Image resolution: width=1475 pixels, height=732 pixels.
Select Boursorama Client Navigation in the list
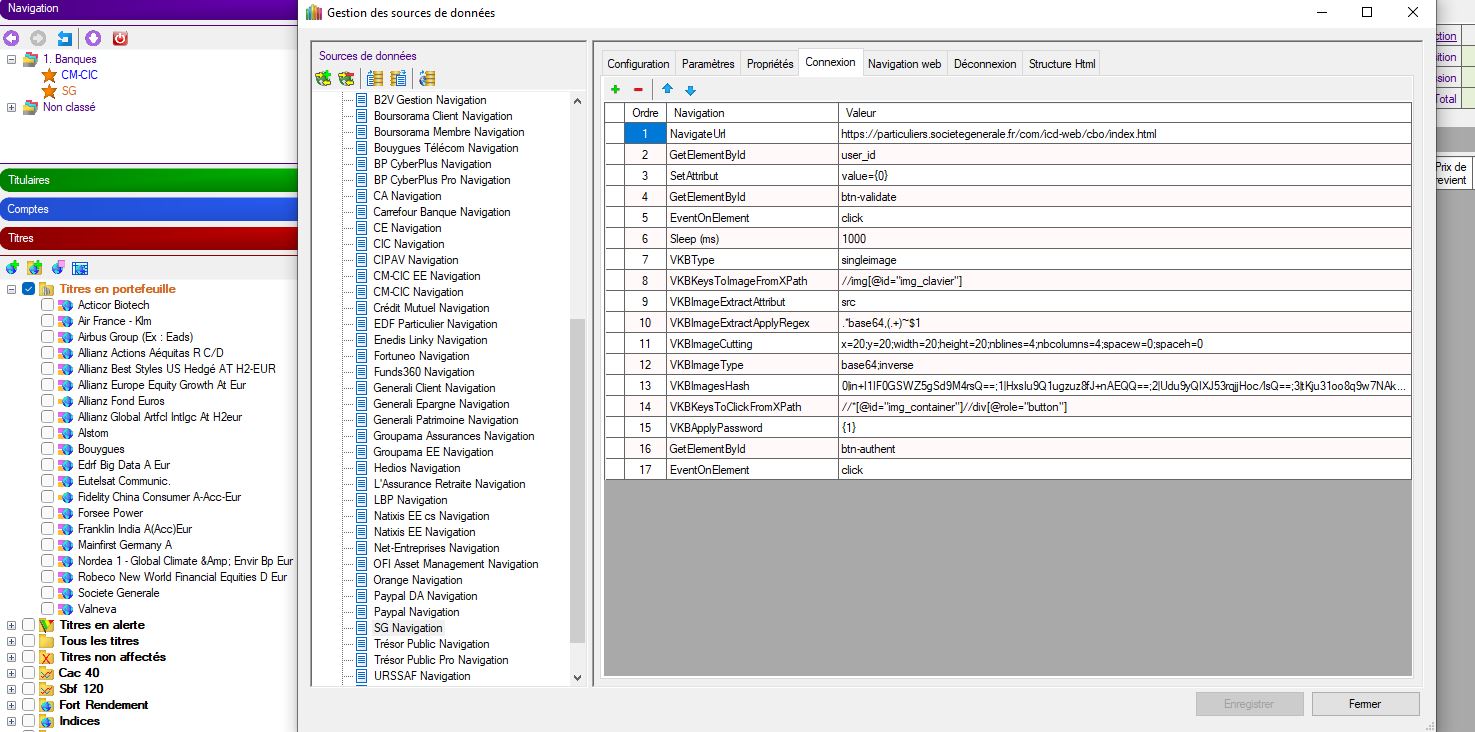click(x=442, y=116)
